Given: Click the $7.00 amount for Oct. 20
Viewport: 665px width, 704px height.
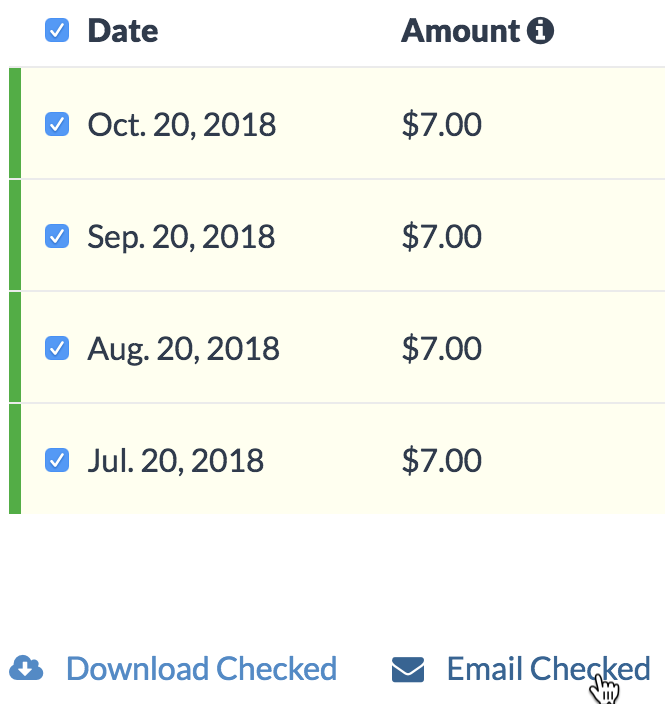Looking at the screenshot, I should pos(441,125).
